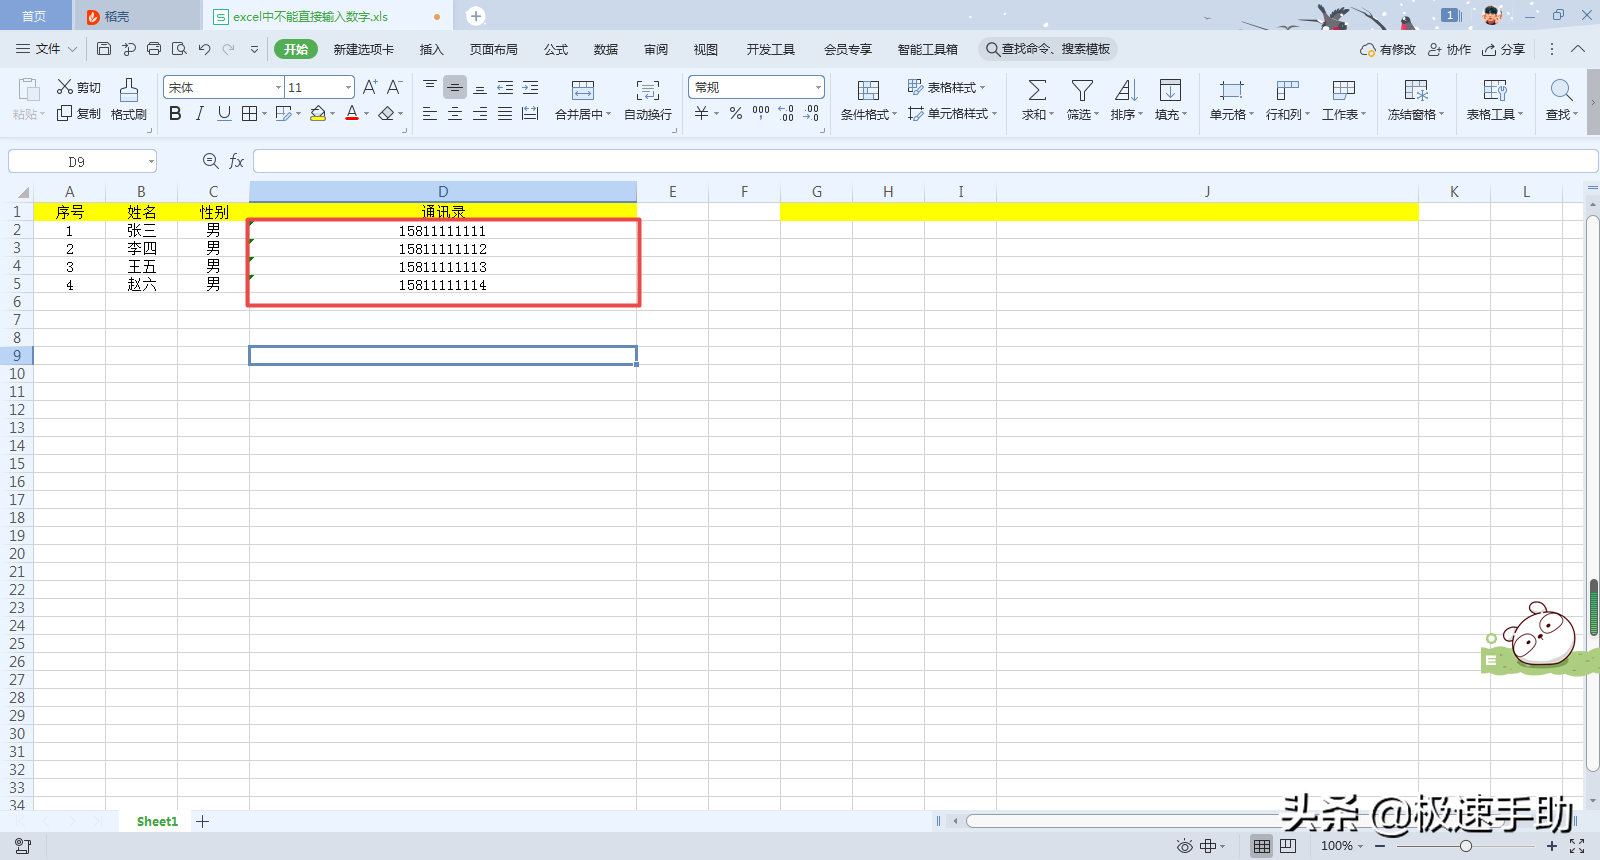Expand the font size dropdown
Viewport: 1600px width, 860px height.
pos(348,88)
